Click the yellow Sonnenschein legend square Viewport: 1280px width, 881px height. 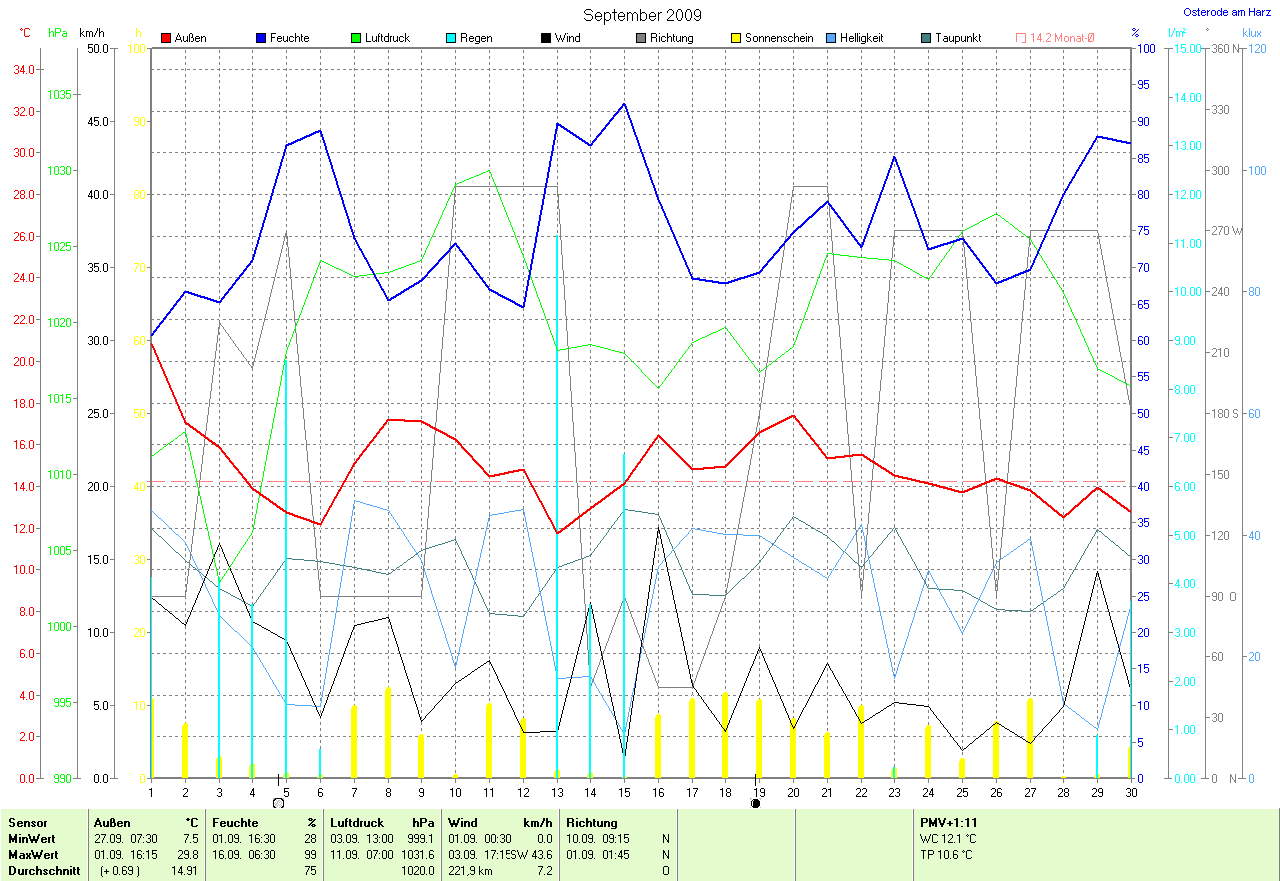tap(735, 38)
